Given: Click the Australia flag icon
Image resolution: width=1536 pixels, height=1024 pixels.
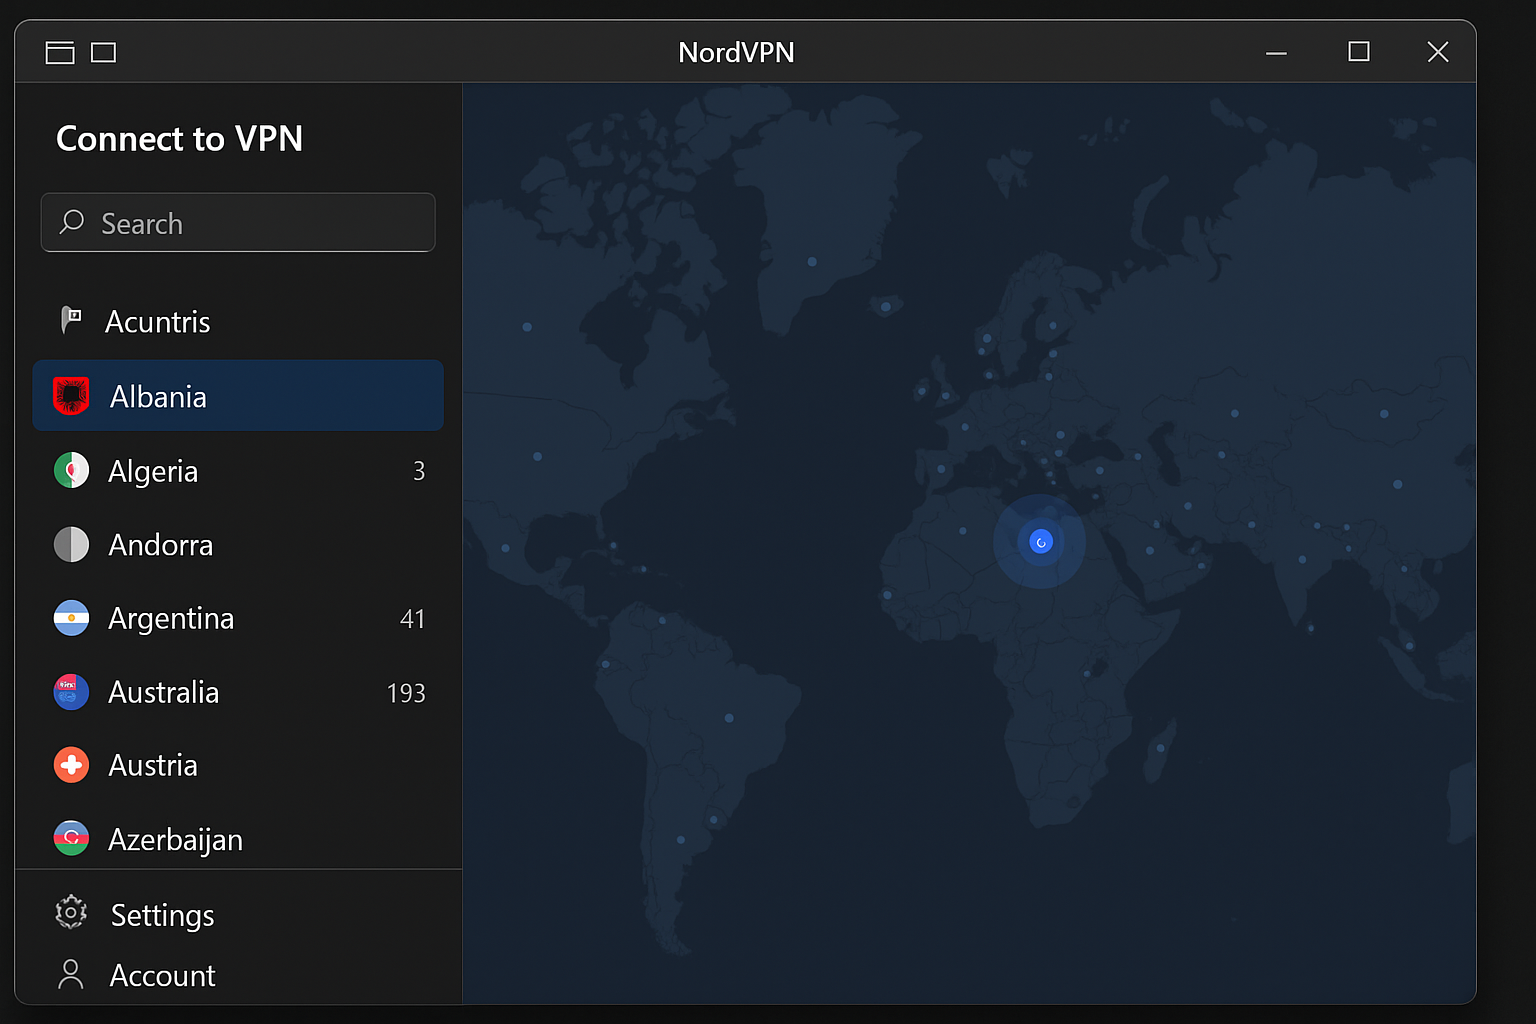Looking at the screenshot, I should point(71,692).
